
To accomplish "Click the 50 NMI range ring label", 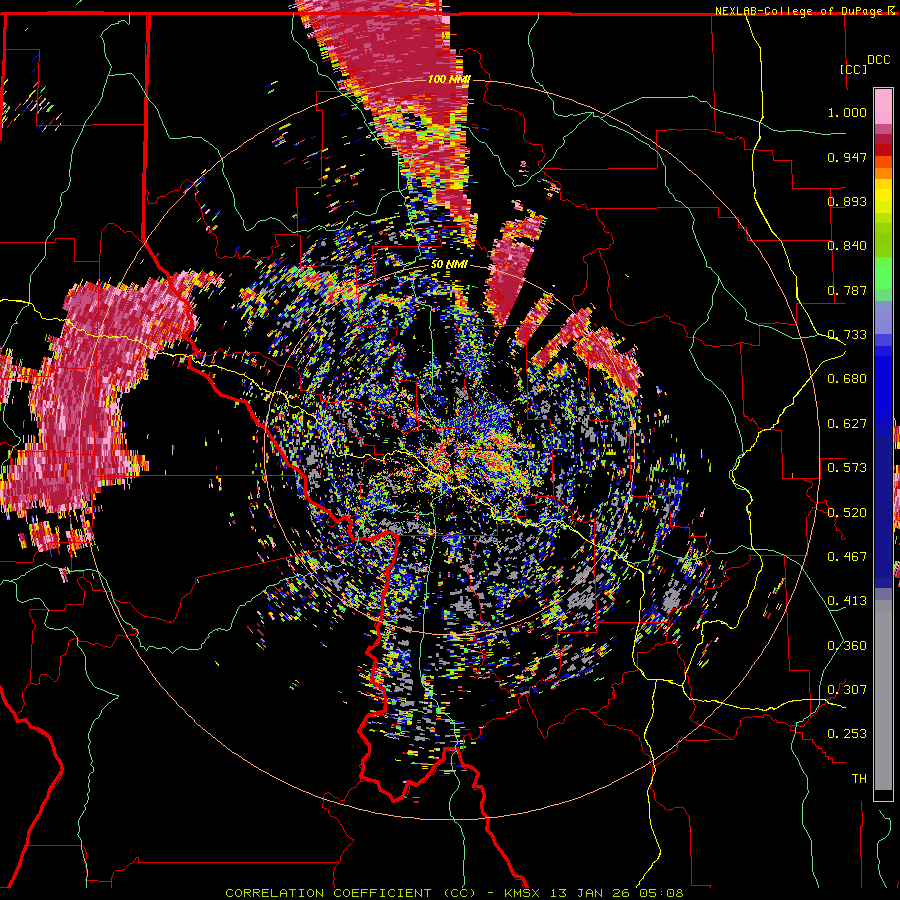I will click(x=449, y=265).
